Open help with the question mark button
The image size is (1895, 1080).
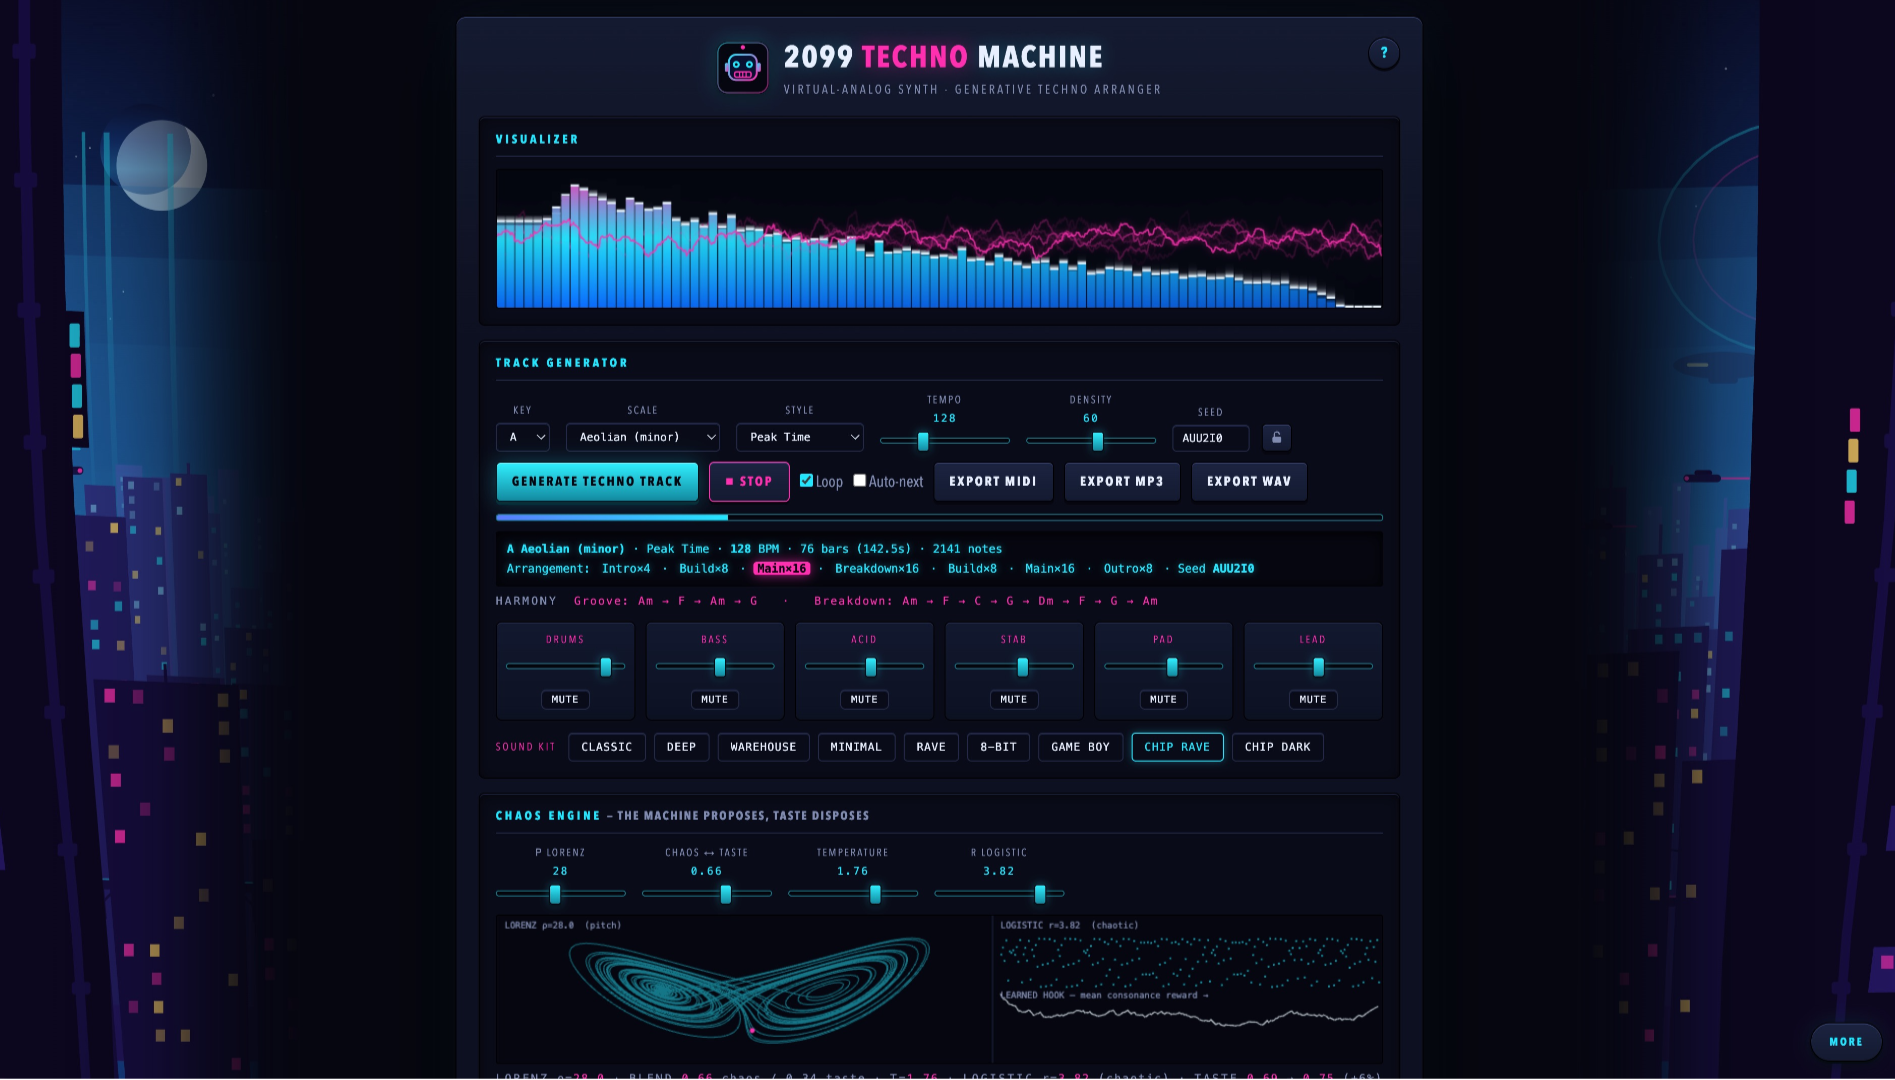[1383, 53]
